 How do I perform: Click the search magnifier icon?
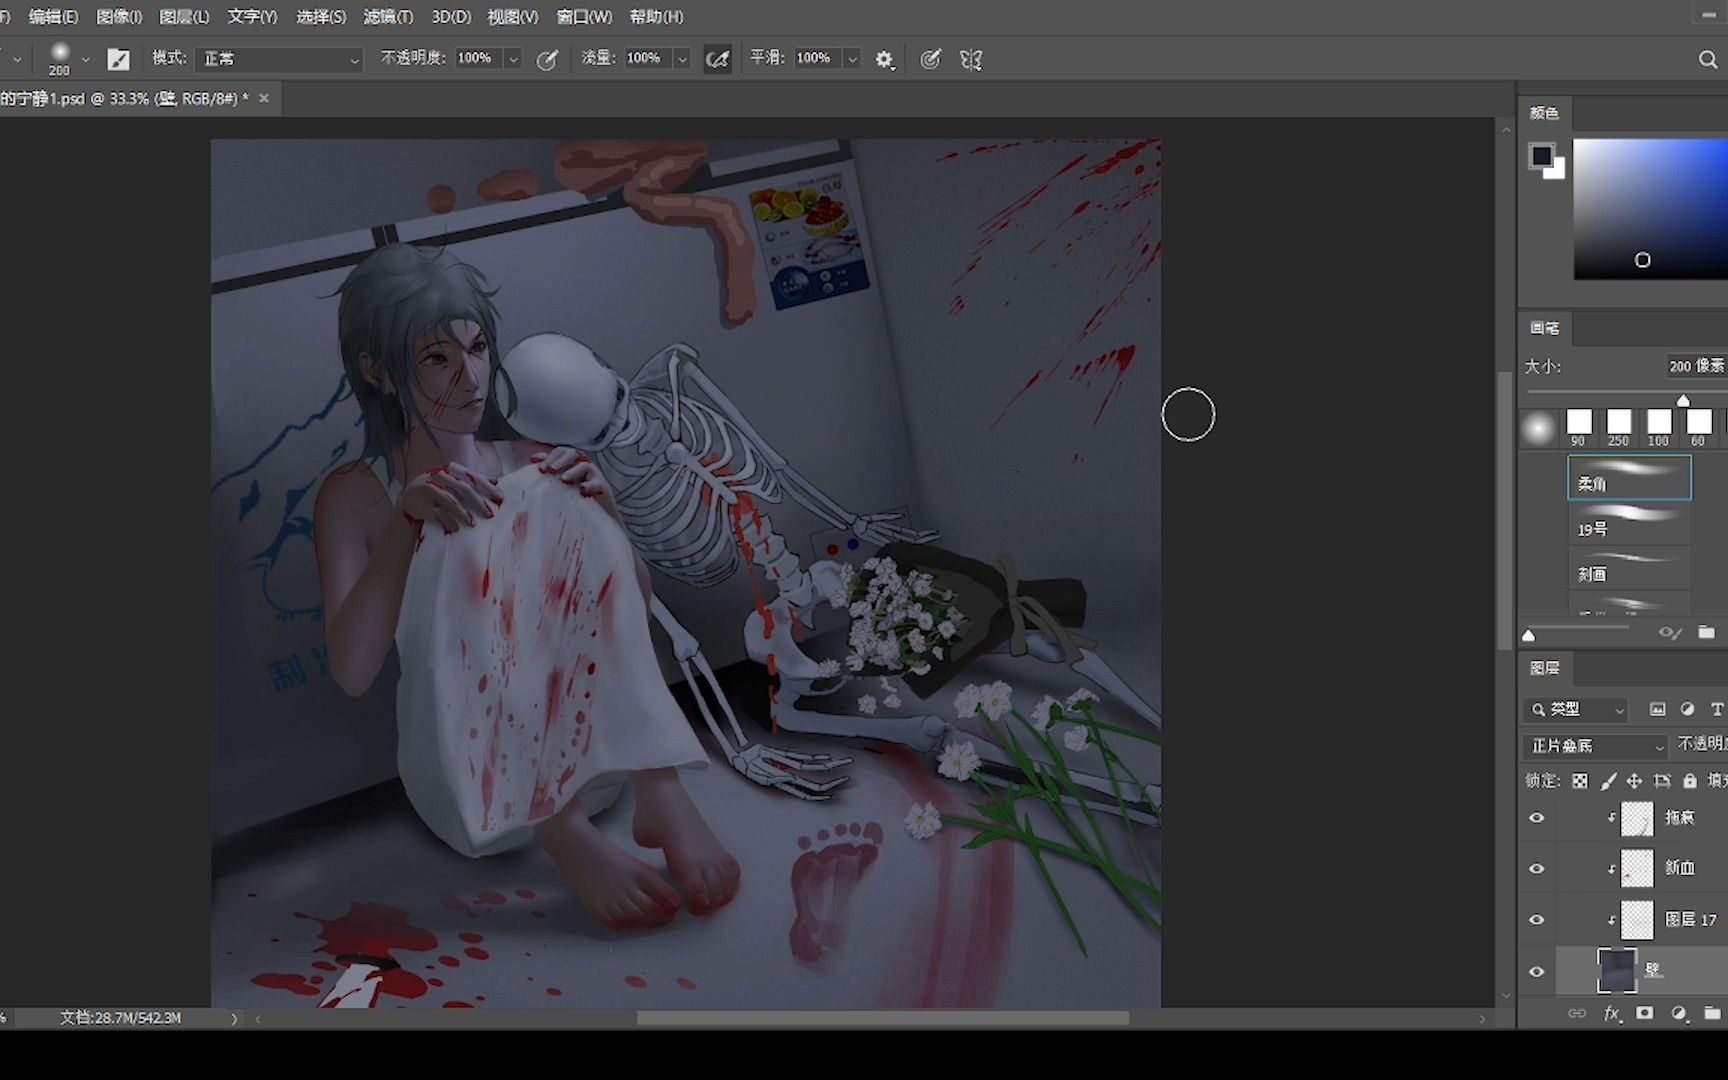point(1708,59)
